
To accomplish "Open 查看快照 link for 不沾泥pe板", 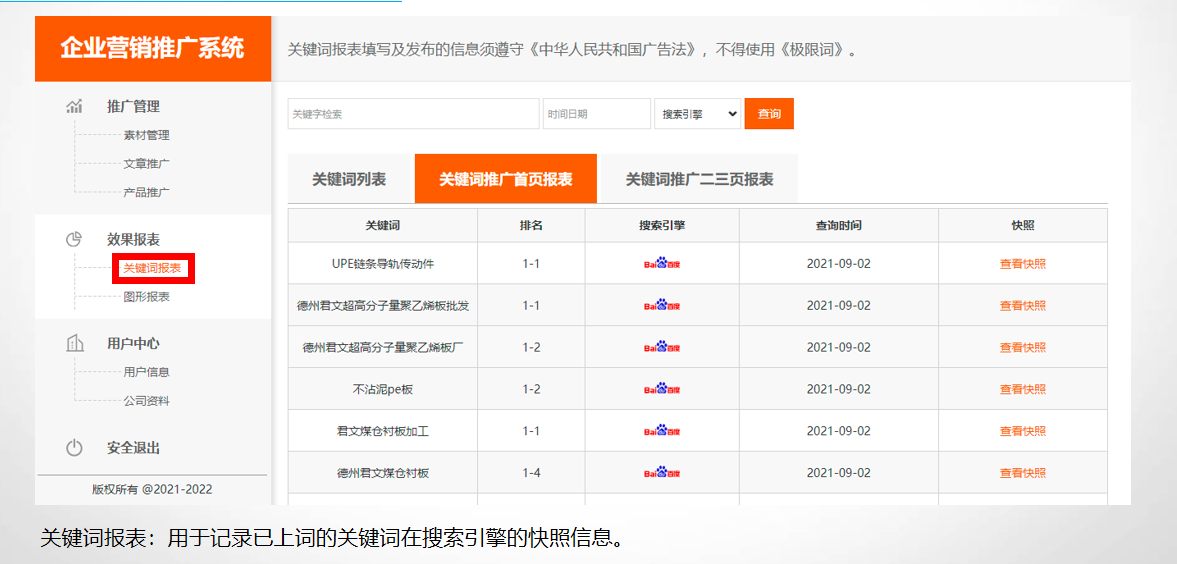I will [x=1022, y=389].
